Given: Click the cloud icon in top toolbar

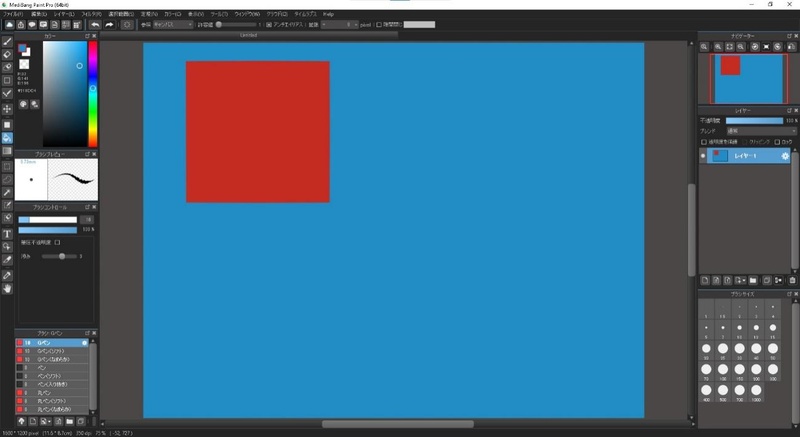Looking at the screenshot, I should [9, 24].
